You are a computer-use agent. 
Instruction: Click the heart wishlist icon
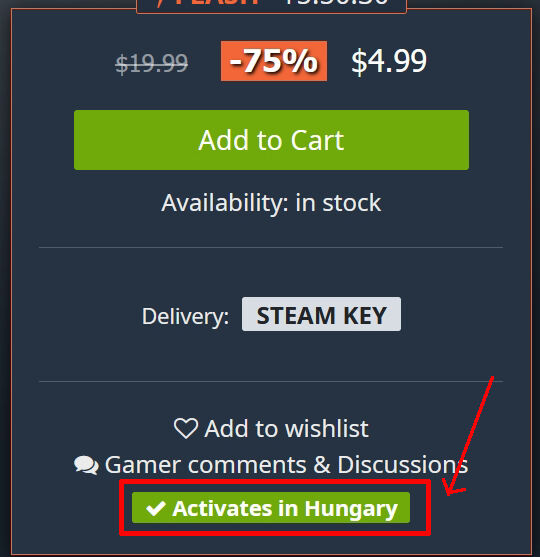coord(186,428)
